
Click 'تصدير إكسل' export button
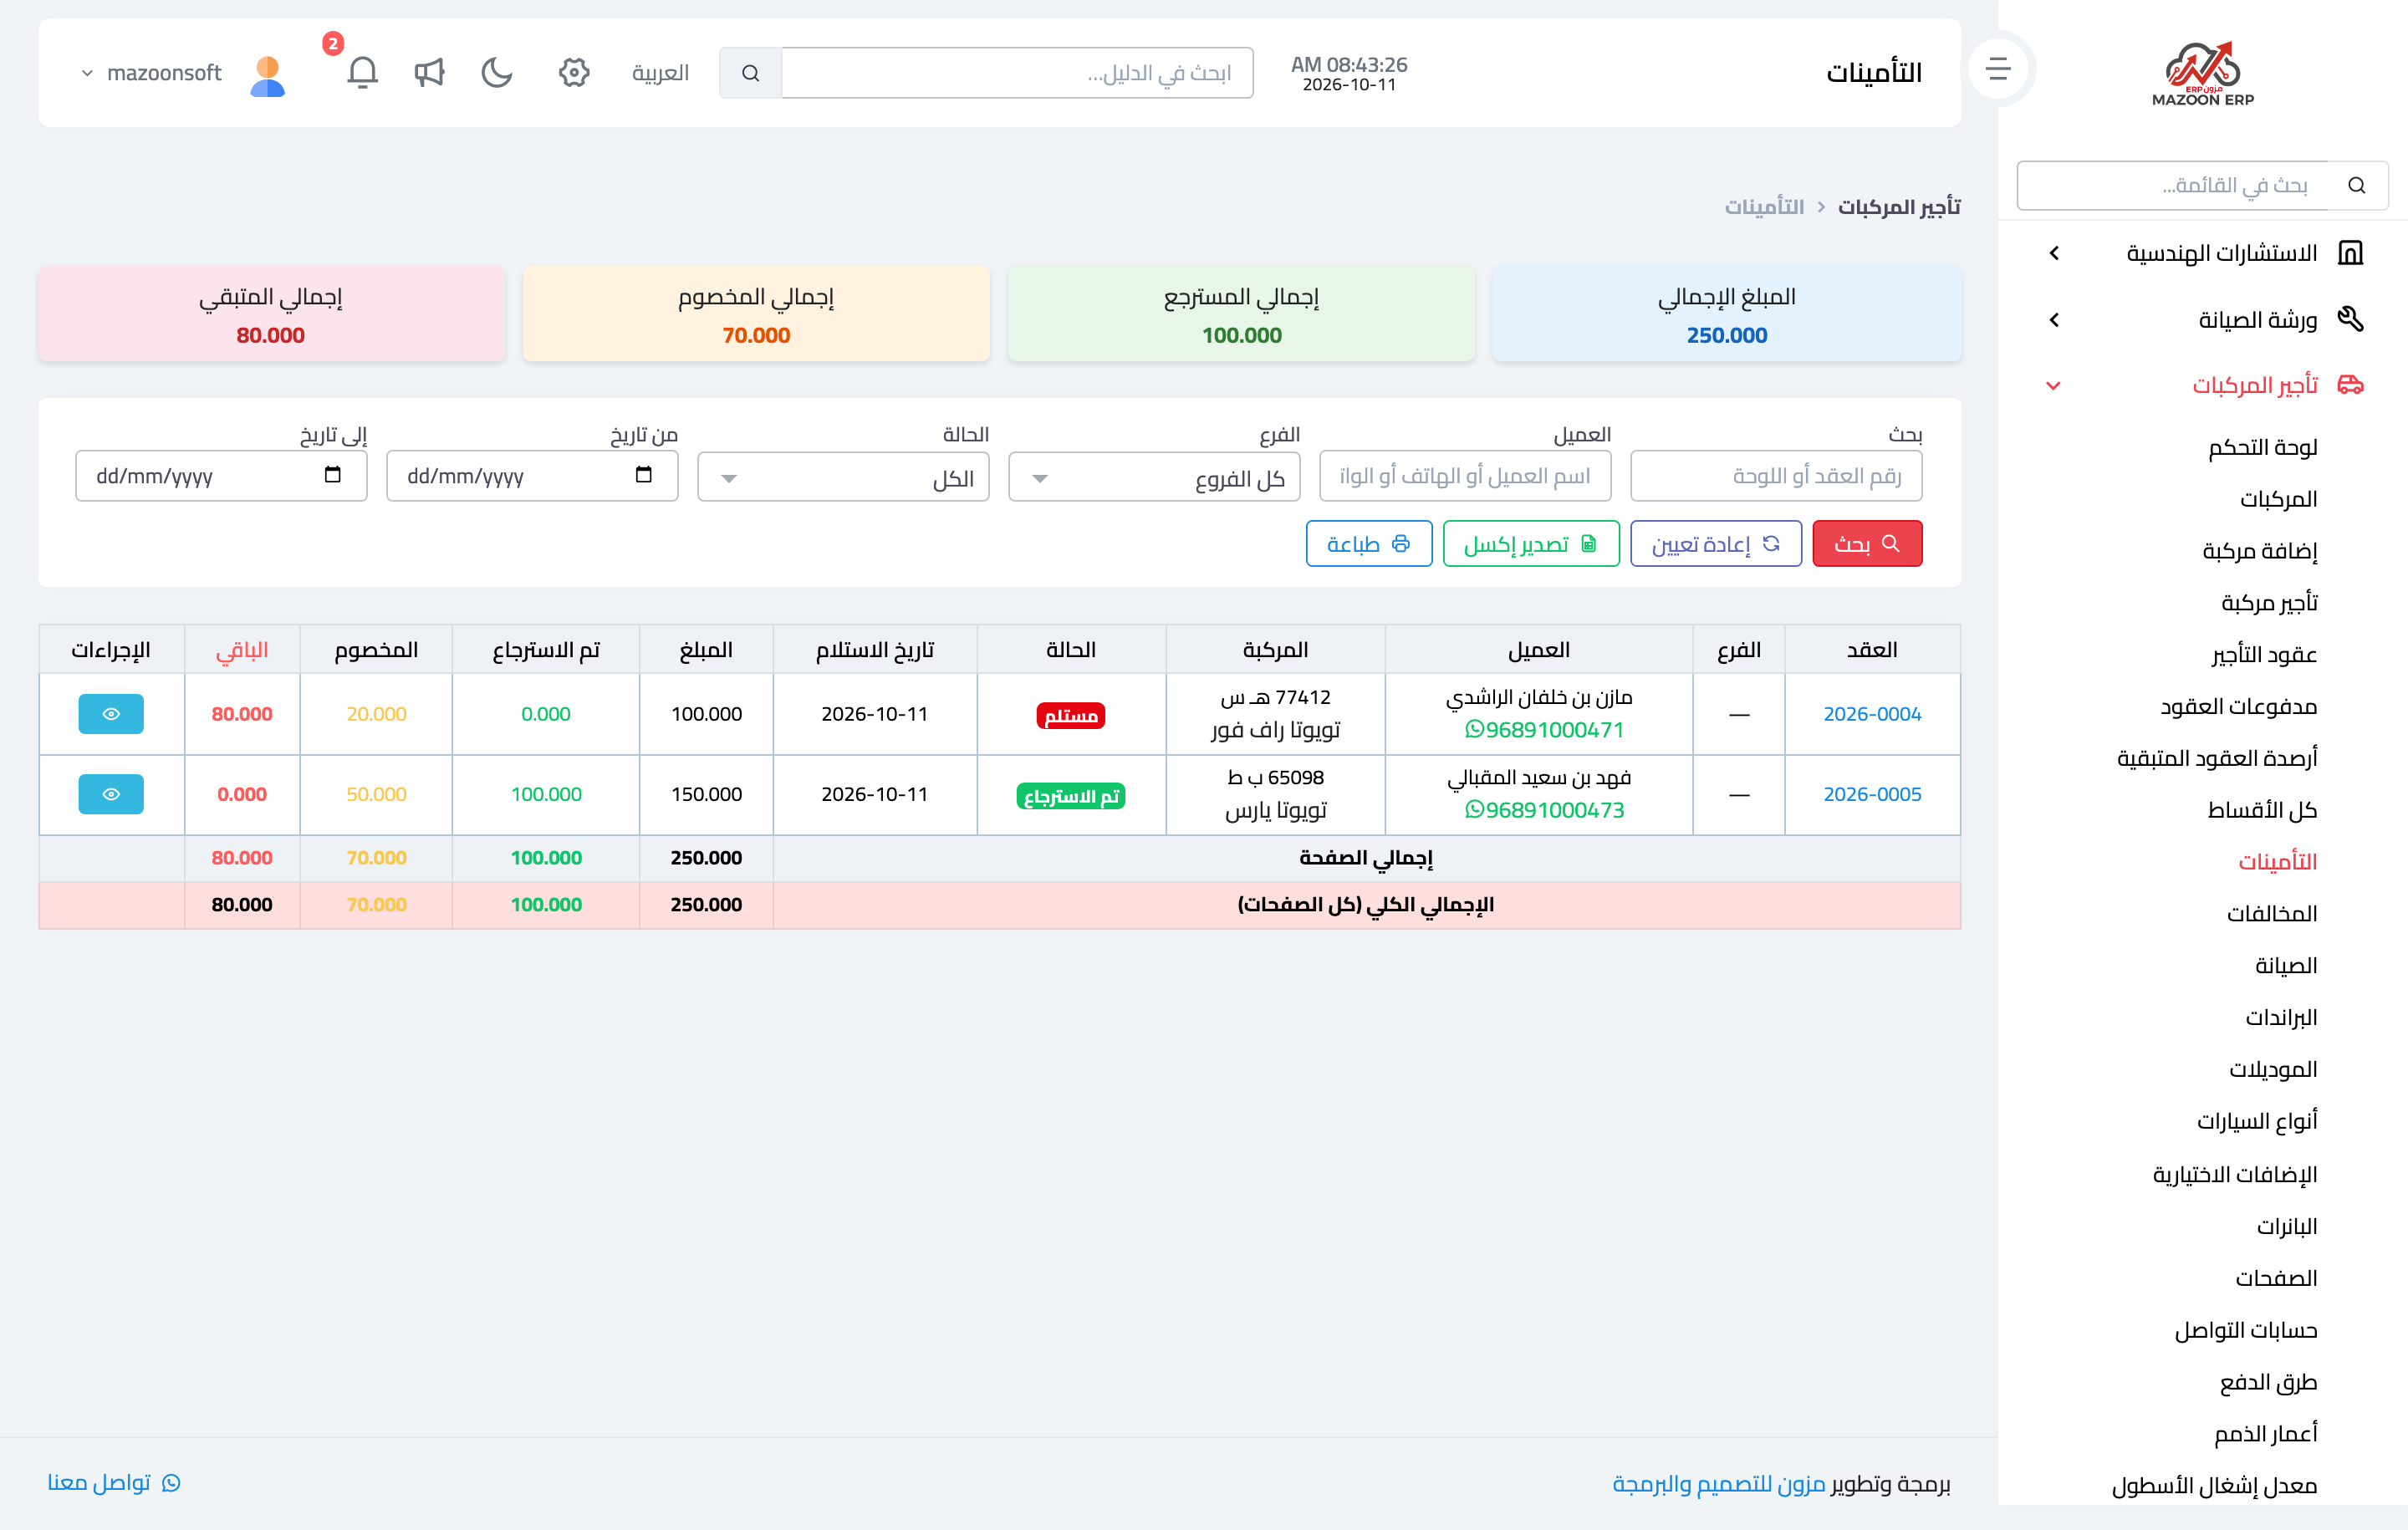(1531, 544)
